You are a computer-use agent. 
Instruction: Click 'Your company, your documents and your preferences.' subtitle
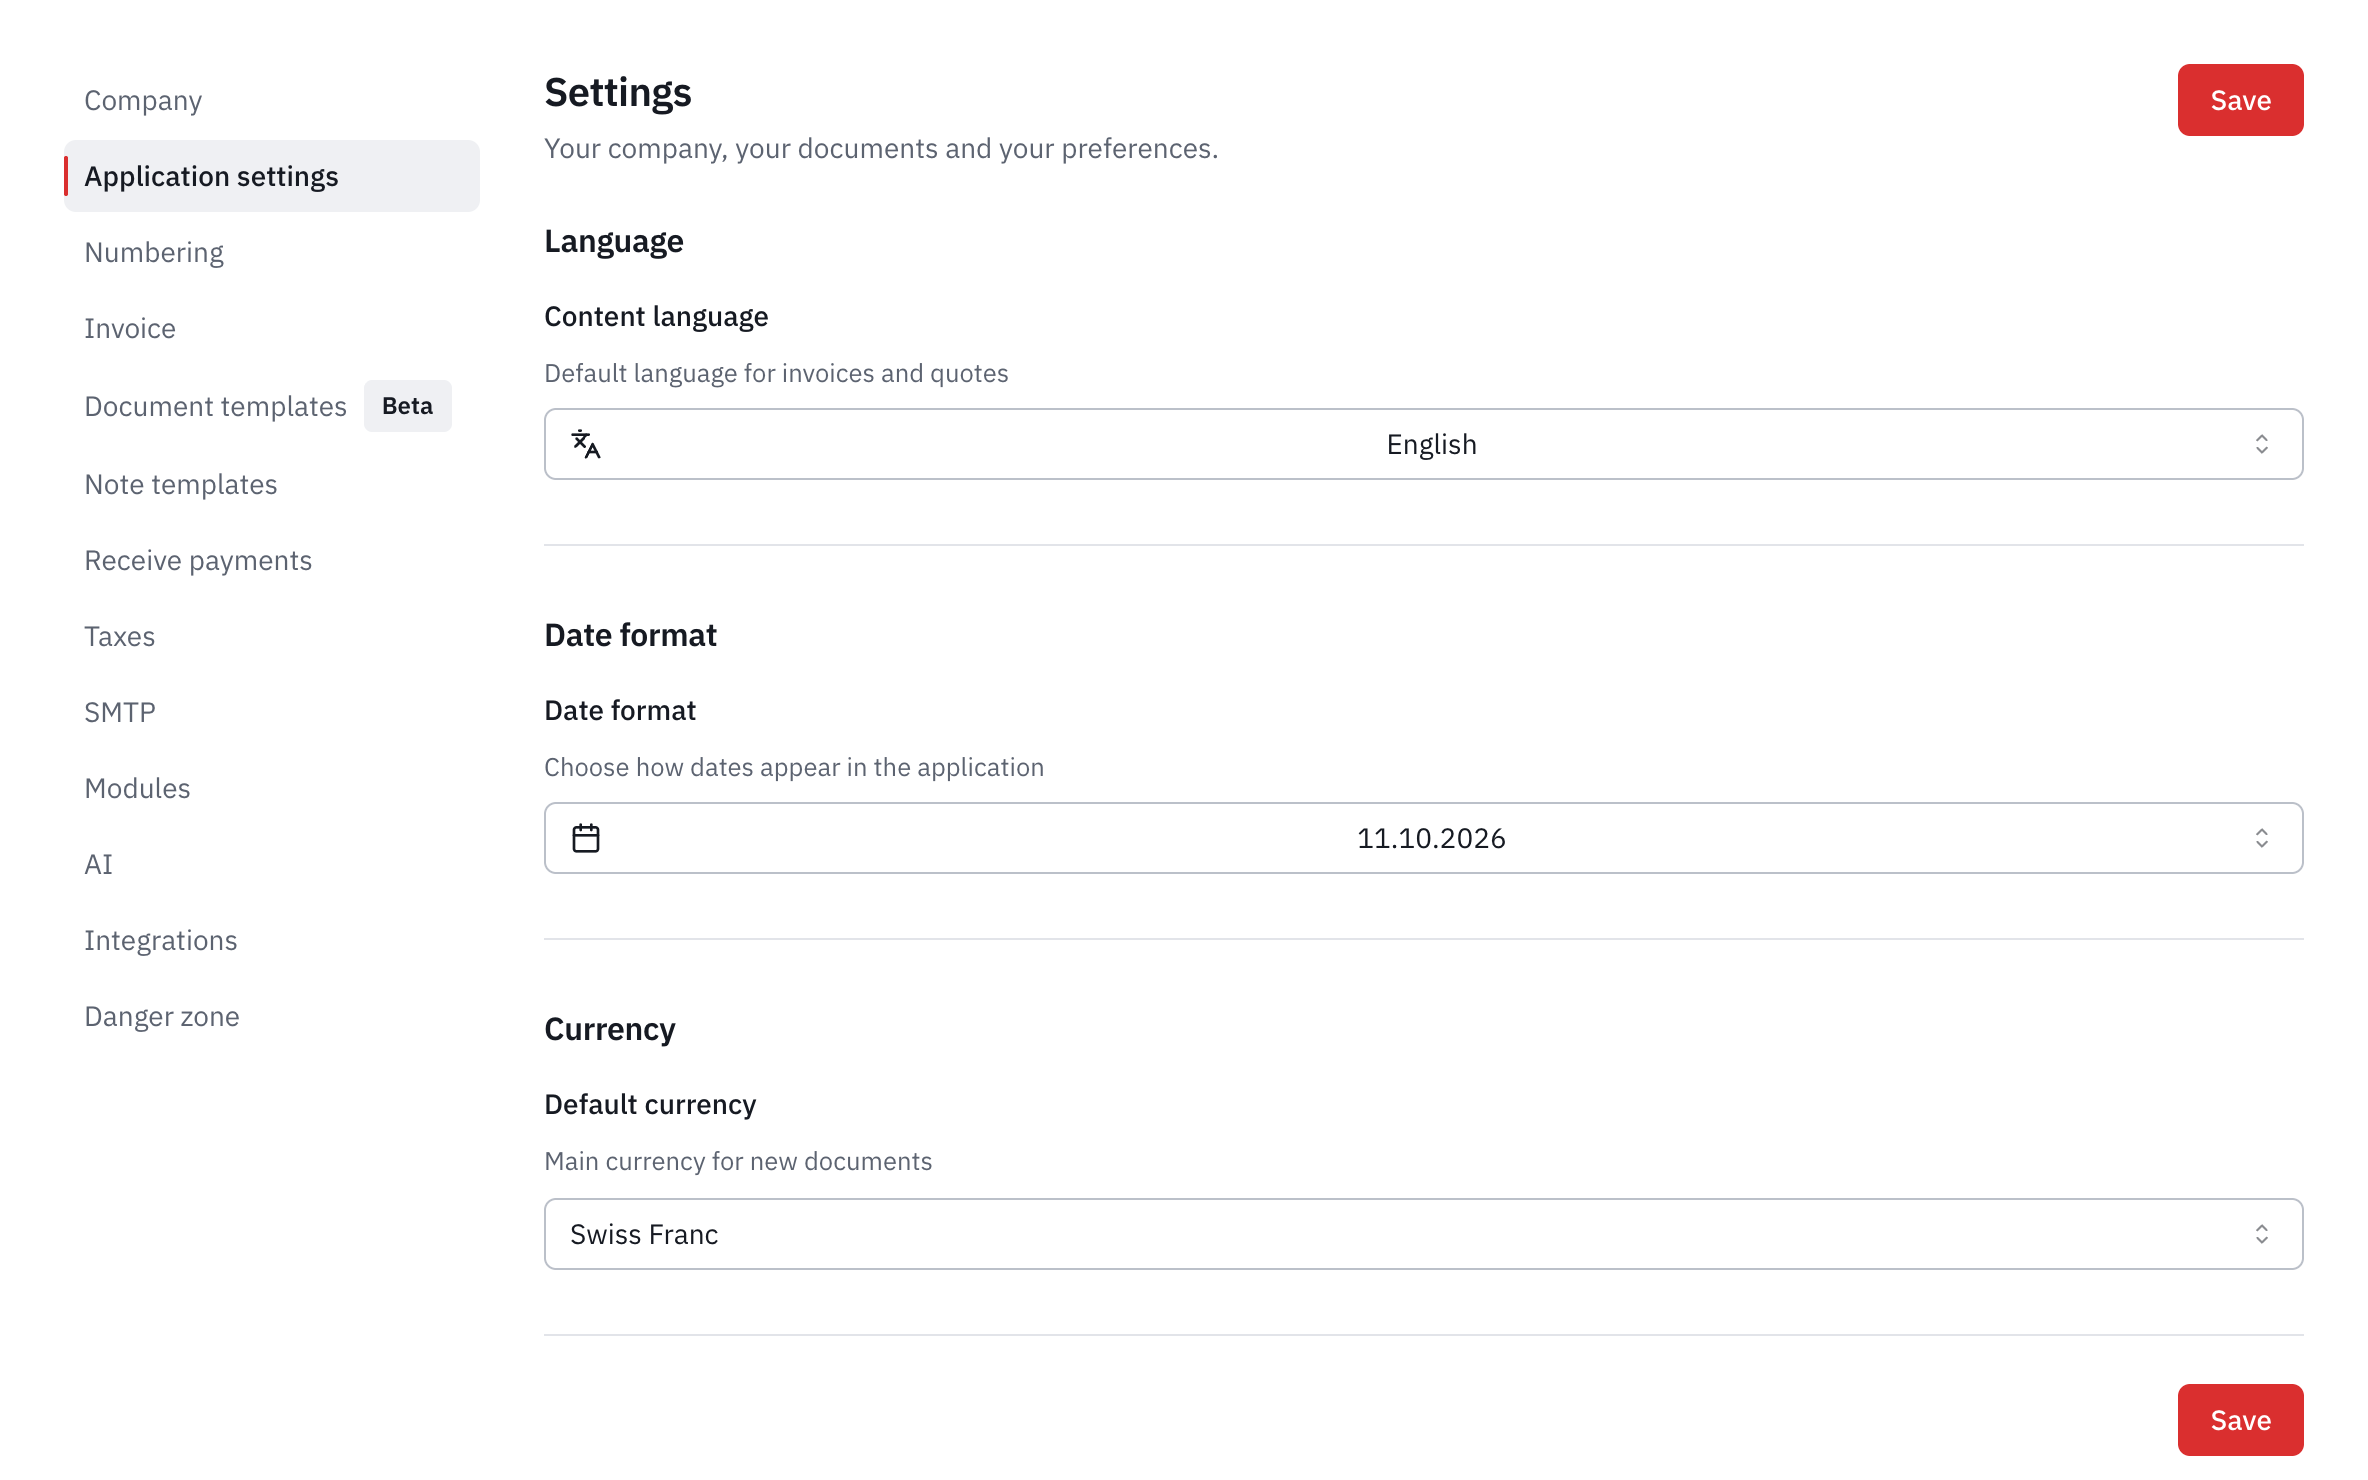tap(881, 148)
